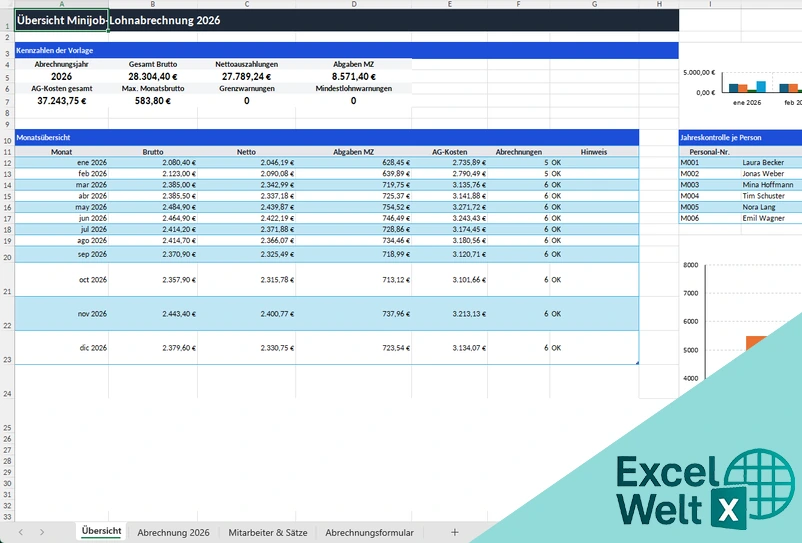
Task: Select AG-Kosten cell 3.243,43 € for jun 2026
Action: (x=450, y=218)
